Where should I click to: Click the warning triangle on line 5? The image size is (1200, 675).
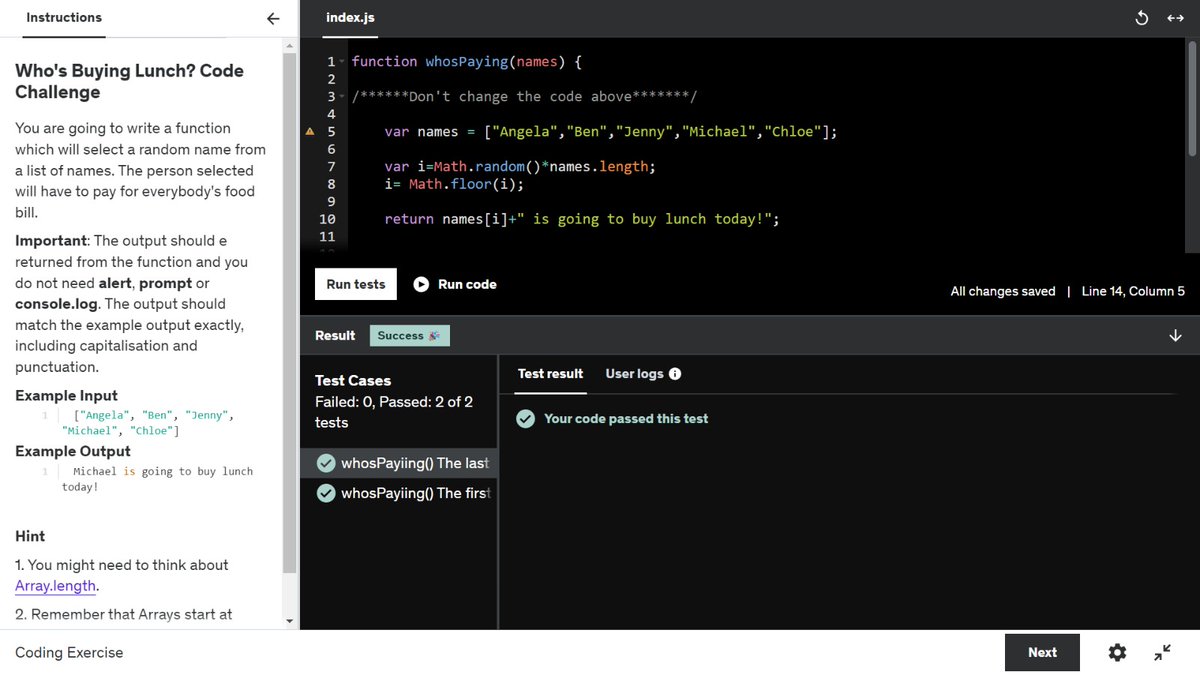tap(309, 131)
